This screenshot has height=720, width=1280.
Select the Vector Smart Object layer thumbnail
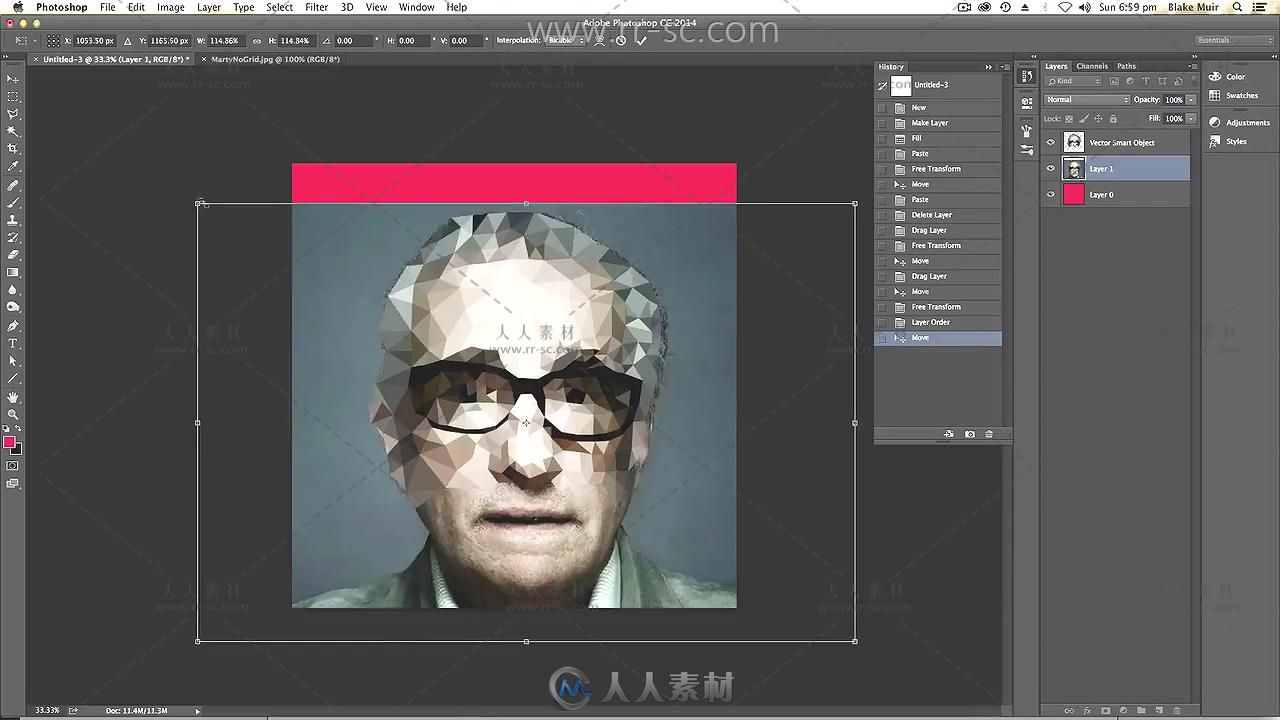1073,142
